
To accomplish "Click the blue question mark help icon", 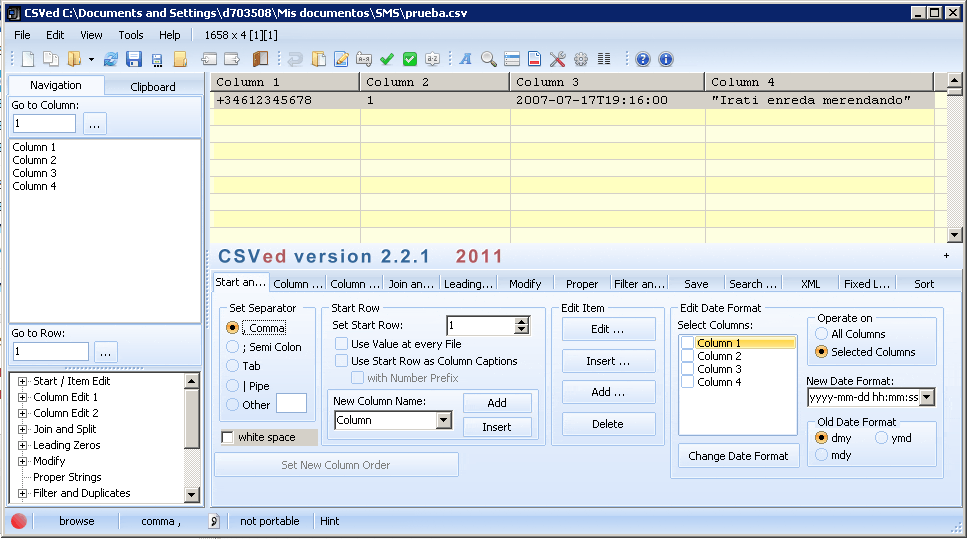I will pyautogui.click(x=643, y=59).
